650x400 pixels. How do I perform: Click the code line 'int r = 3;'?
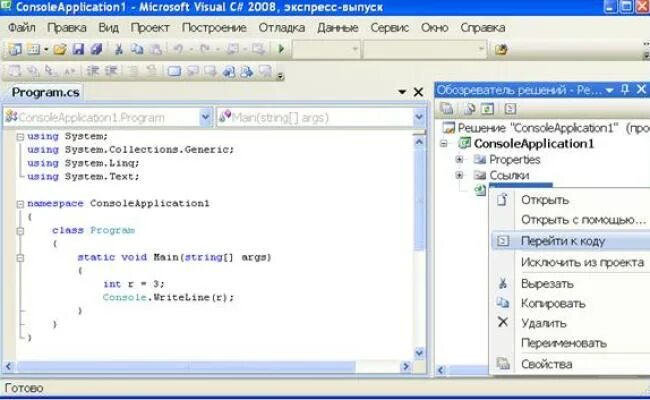pos(134,284)
